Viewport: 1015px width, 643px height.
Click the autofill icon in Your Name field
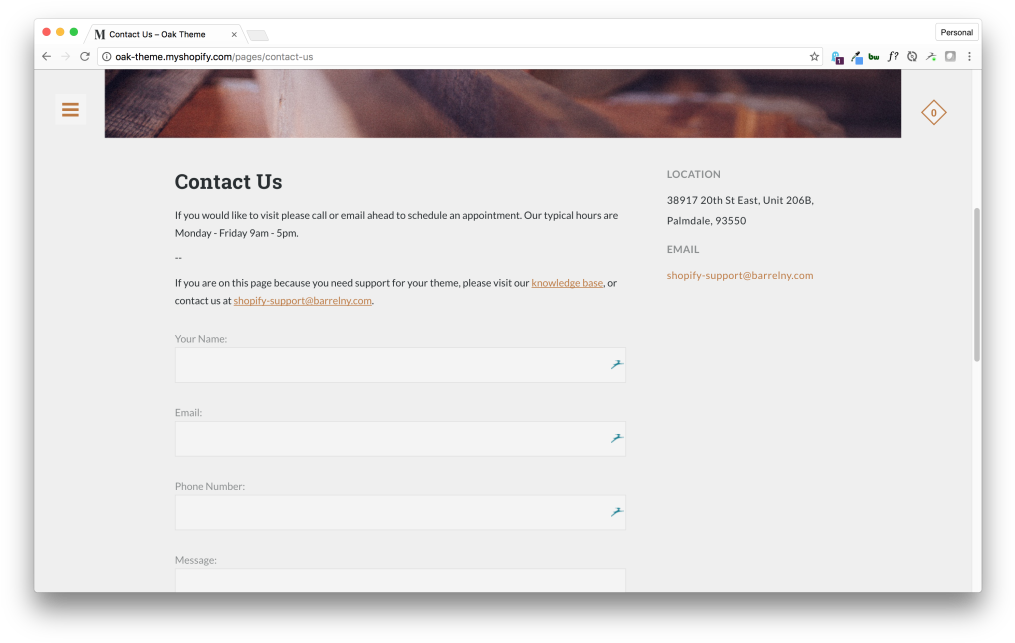(x=617, y=365)
